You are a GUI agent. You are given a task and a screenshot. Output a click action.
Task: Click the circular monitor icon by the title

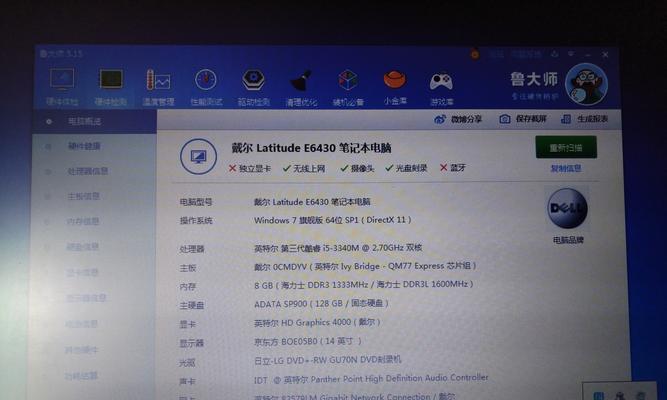click(x=198, y=157)
